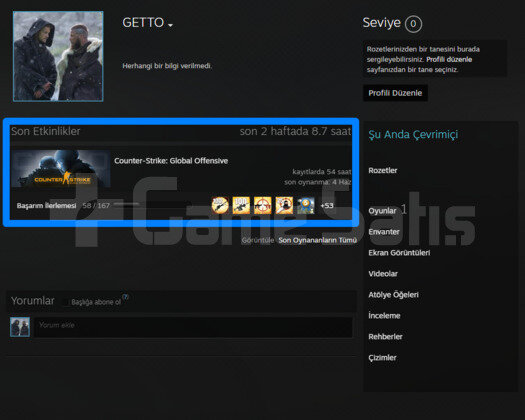Open Atölye Öğeleri in the sidebar
This screenshot has height=420, width=525.
[x=393, y=295]
